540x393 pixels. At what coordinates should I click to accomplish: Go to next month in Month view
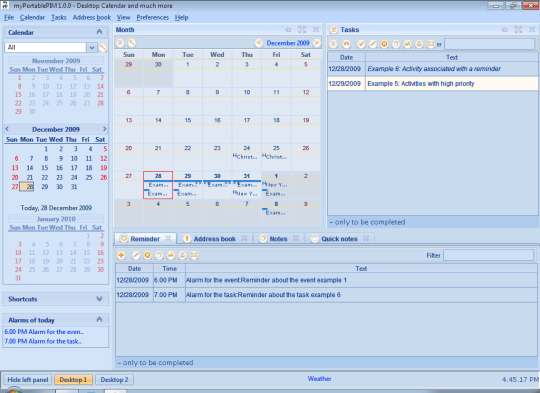(x=316, y=43)
